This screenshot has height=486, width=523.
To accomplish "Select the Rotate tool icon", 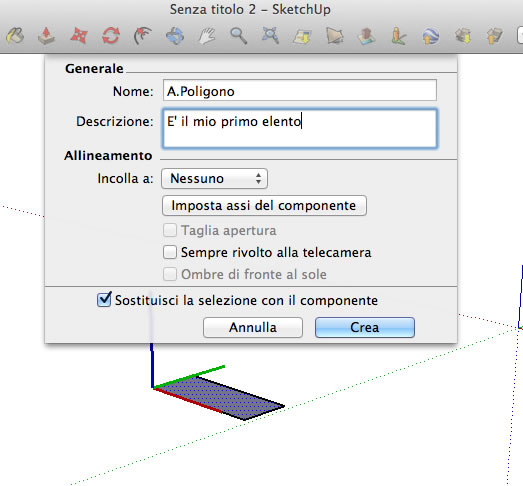I will (111, 36).
